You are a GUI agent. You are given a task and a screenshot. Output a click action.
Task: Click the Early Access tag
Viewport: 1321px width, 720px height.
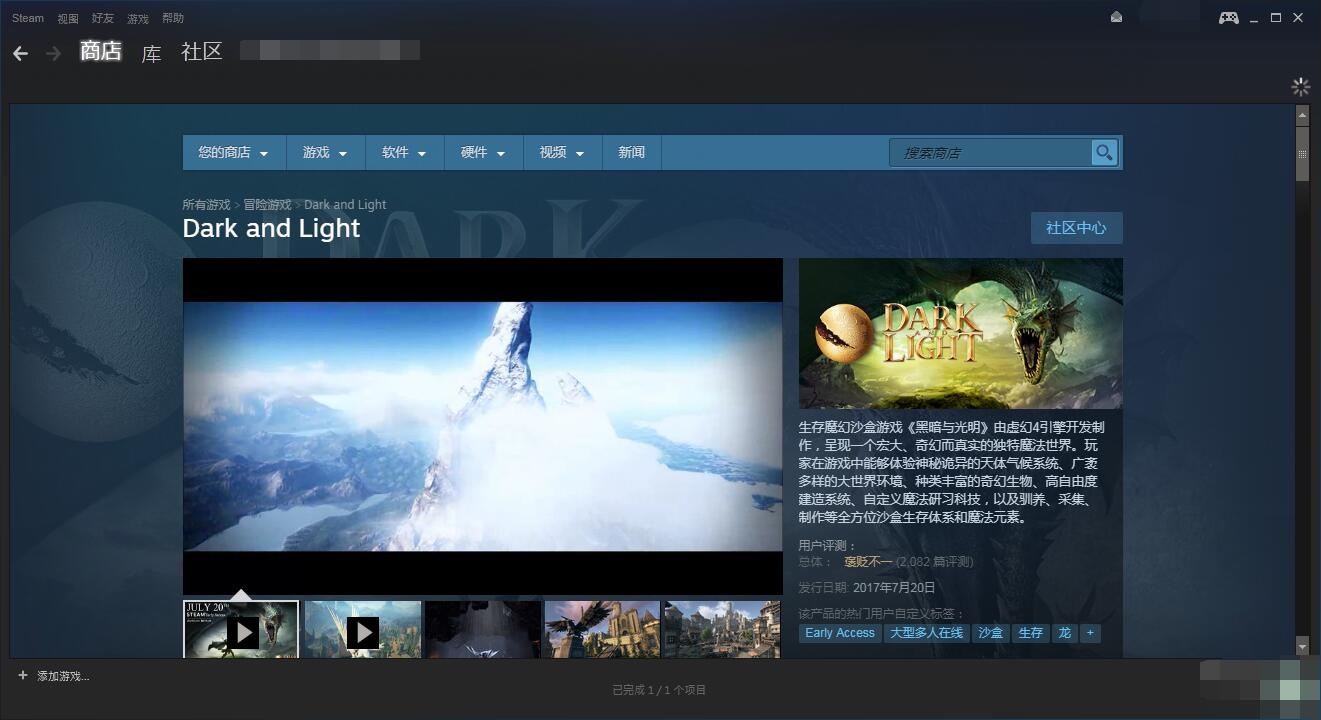[839, 633]
